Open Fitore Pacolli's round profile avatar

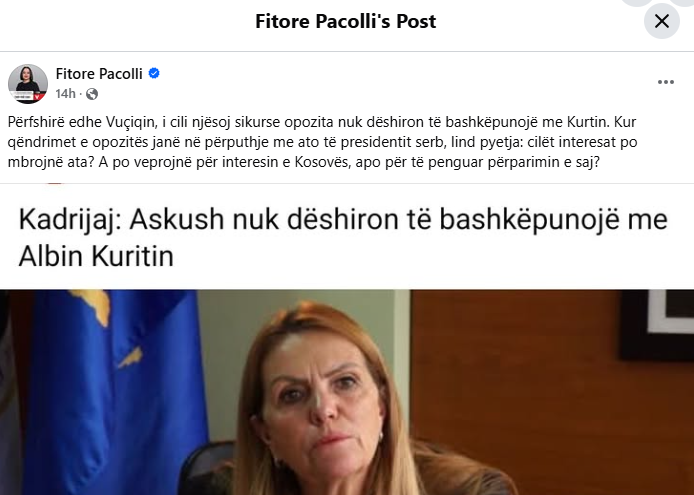(x=28, y=84)
